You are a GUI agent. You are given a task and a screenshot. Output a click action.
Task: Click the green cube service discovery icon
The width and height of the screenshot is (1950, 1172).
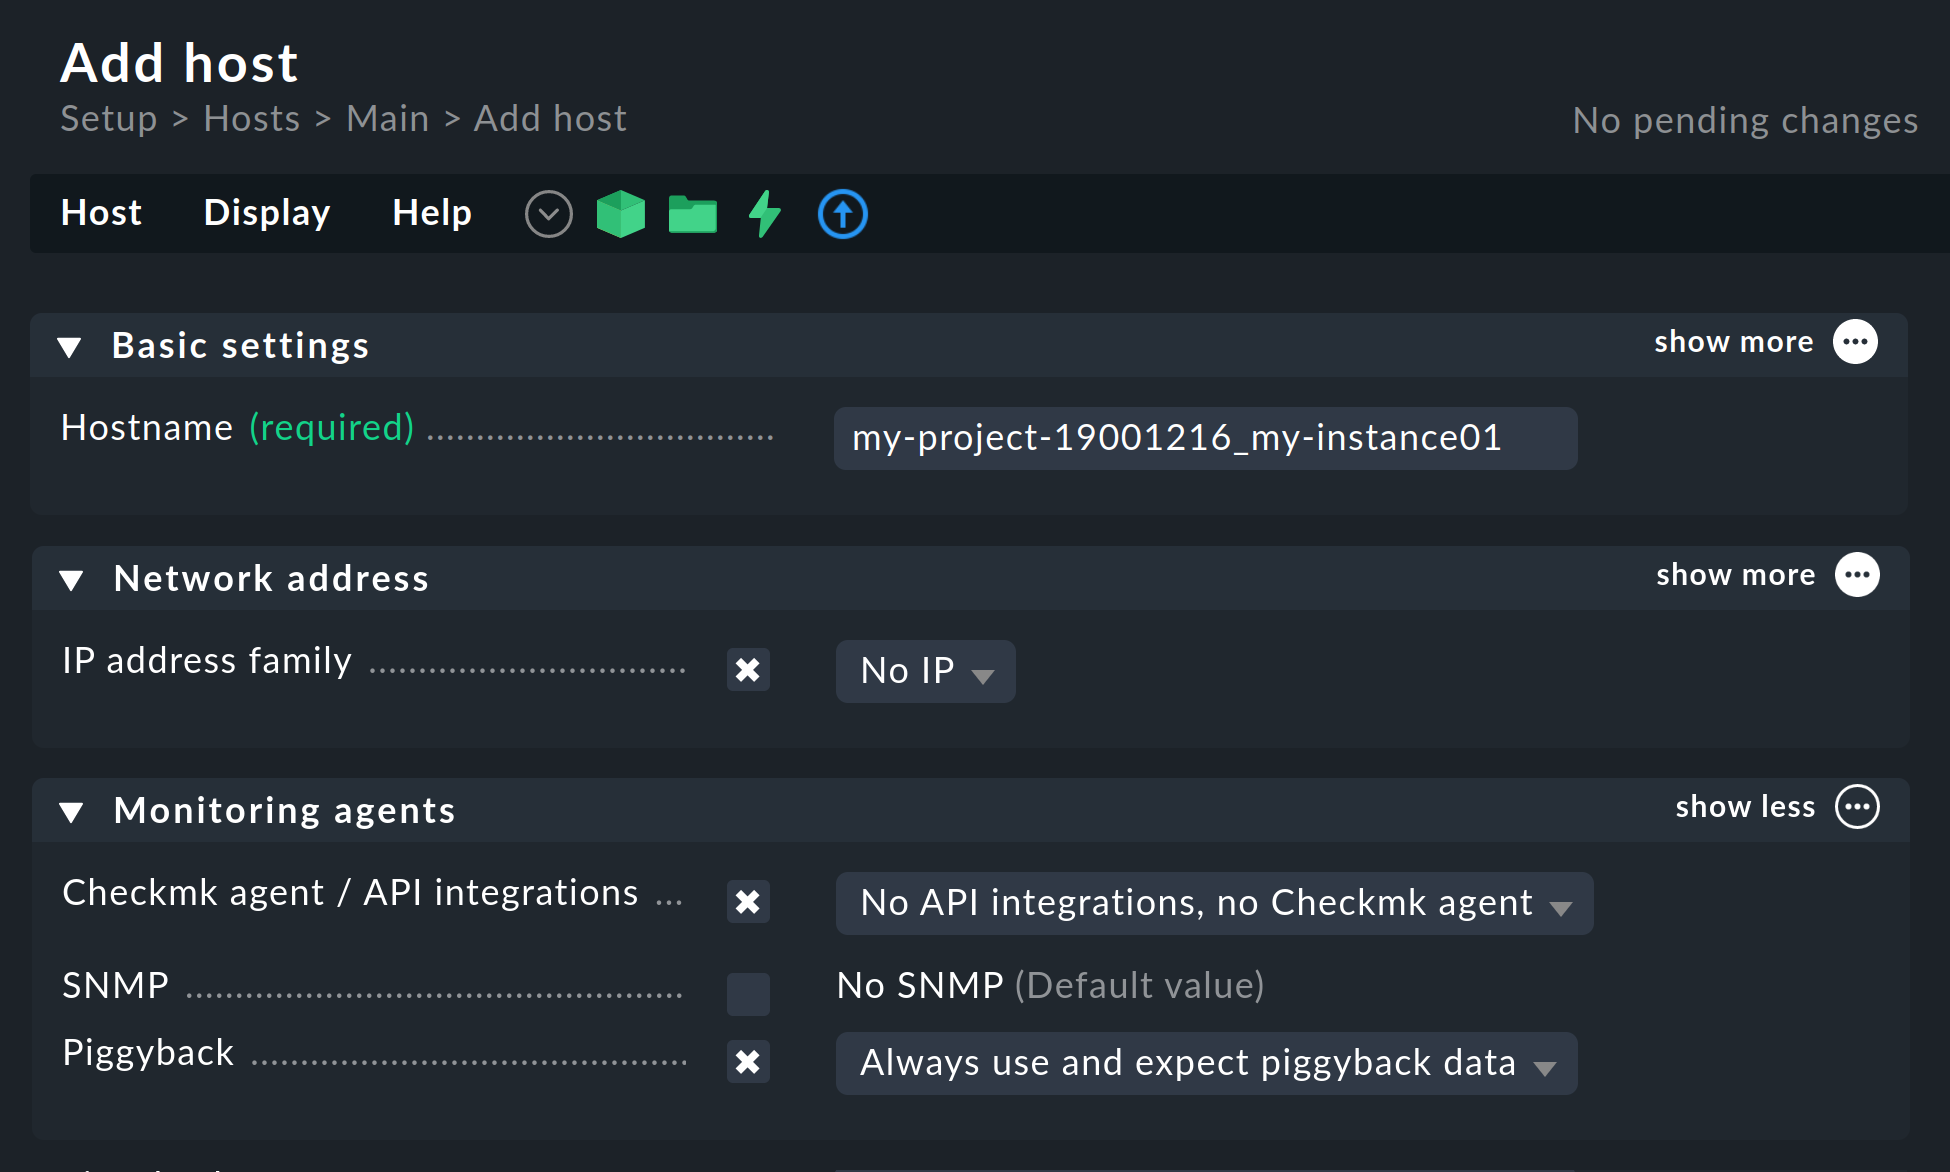[620, 213]
